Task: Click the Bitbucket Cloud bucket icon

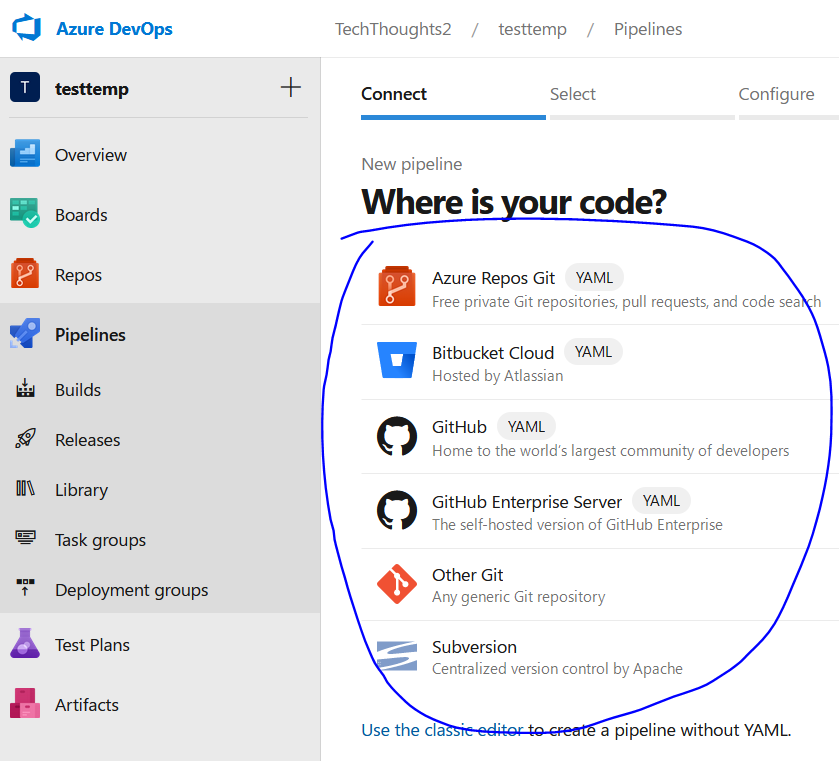Action: (396, 360)
